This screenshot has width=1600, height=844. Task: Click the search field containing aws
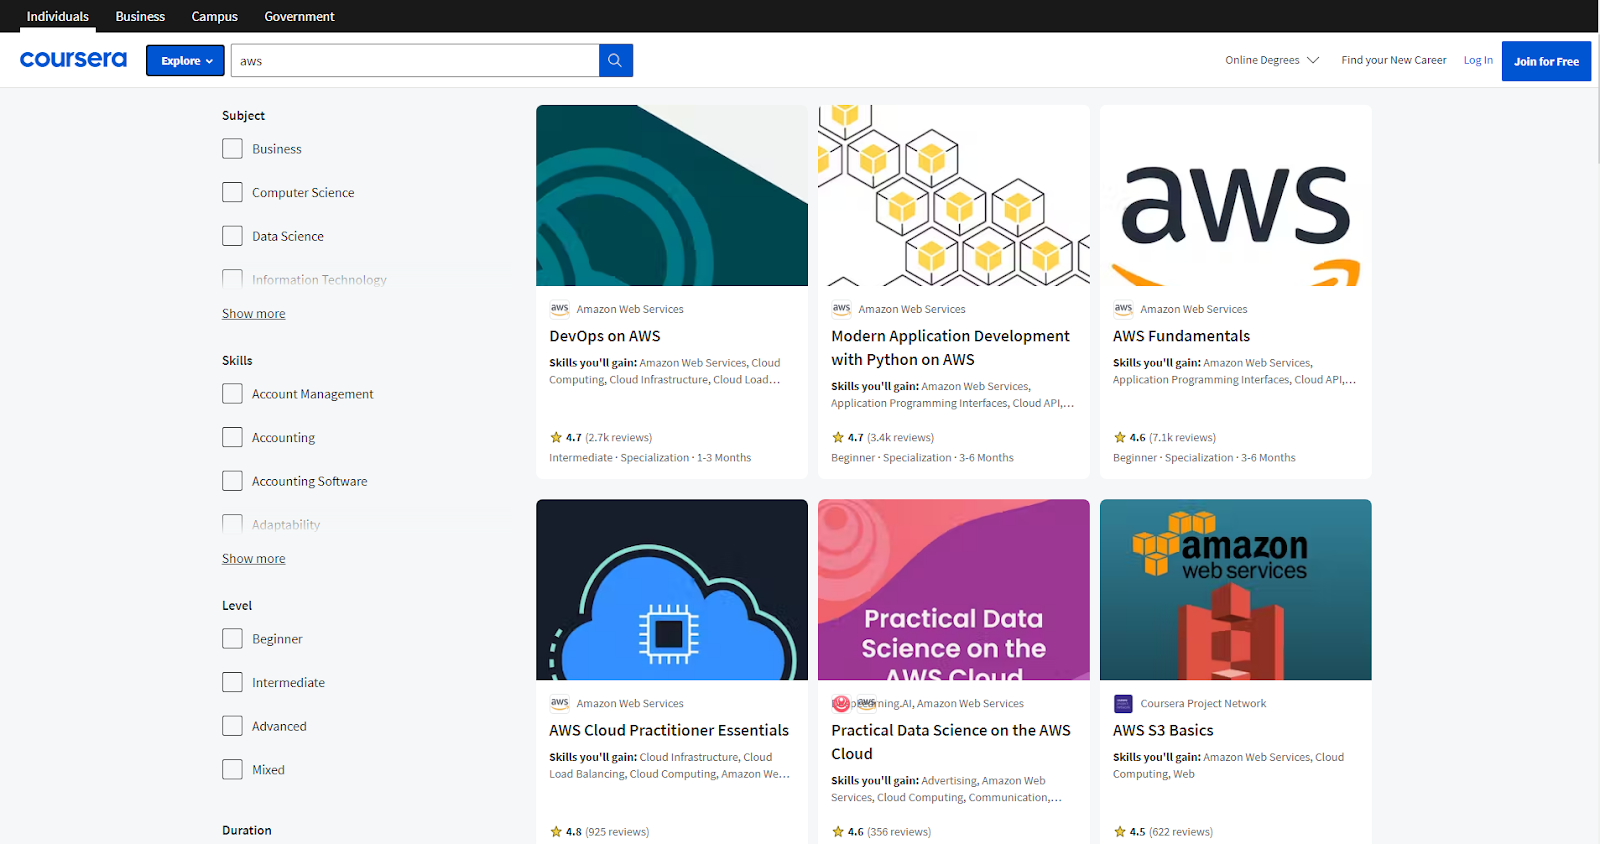[x=415, y=60]
